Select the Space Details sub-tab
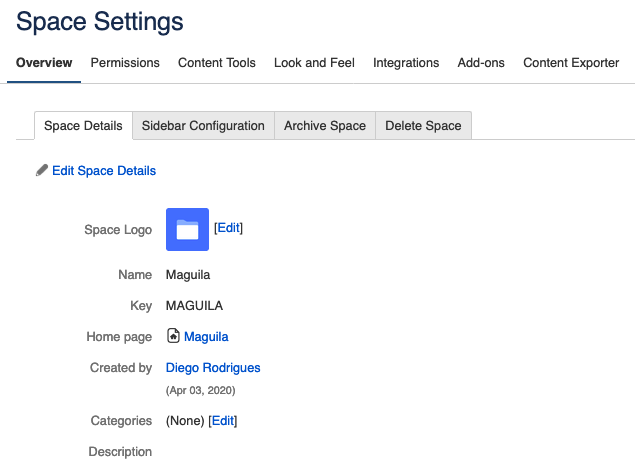This screenshot has width=635, height=464. click(83, 126)
